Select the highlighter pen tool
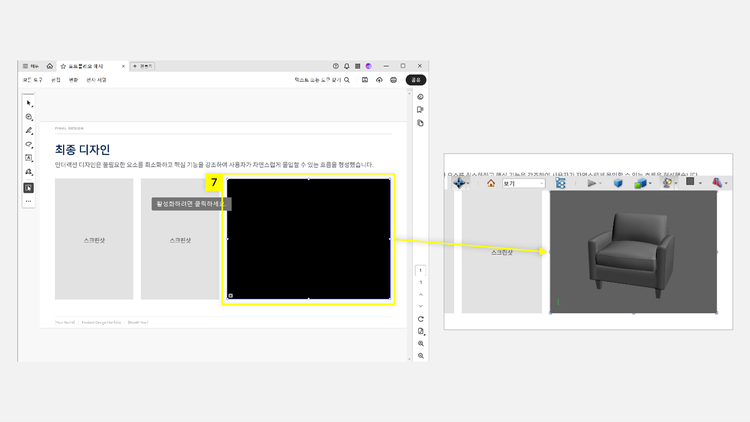This screenshot has width=750, height=422. 29,131
